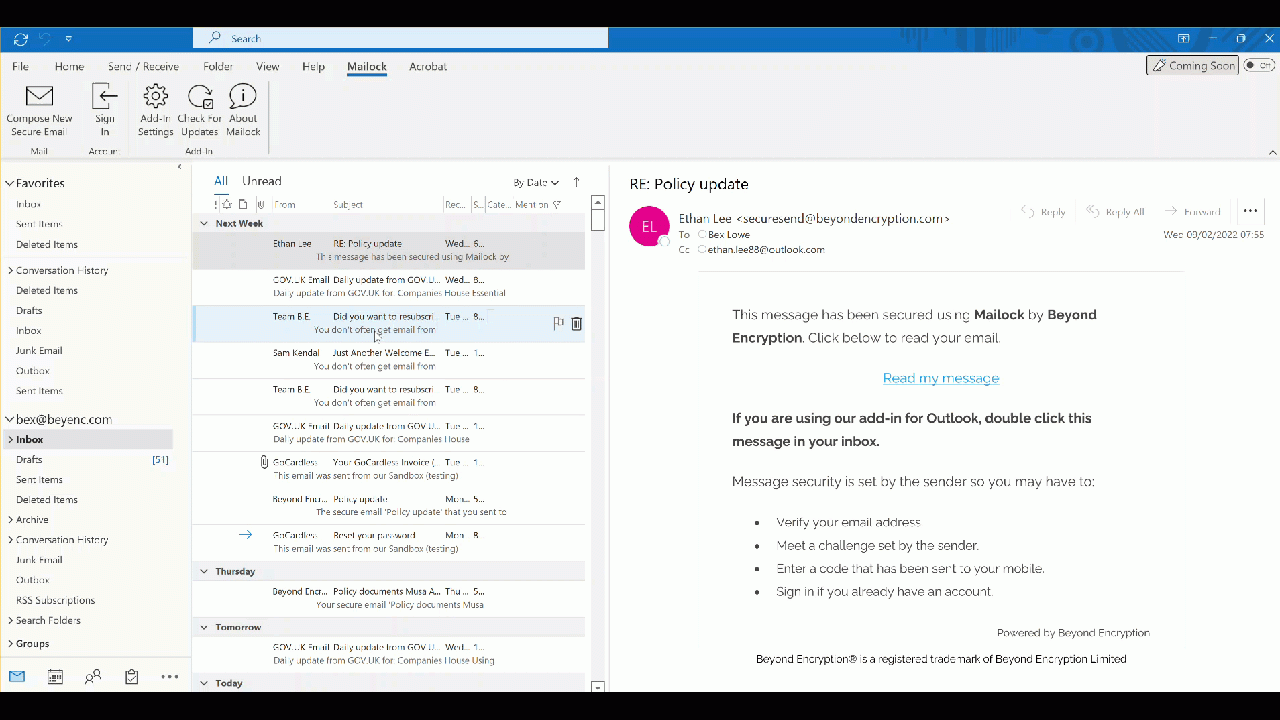Open the Calendar view in navigation bar
Image resolution: width=1280 pixels, height=720 pixels.
[55, 677]
